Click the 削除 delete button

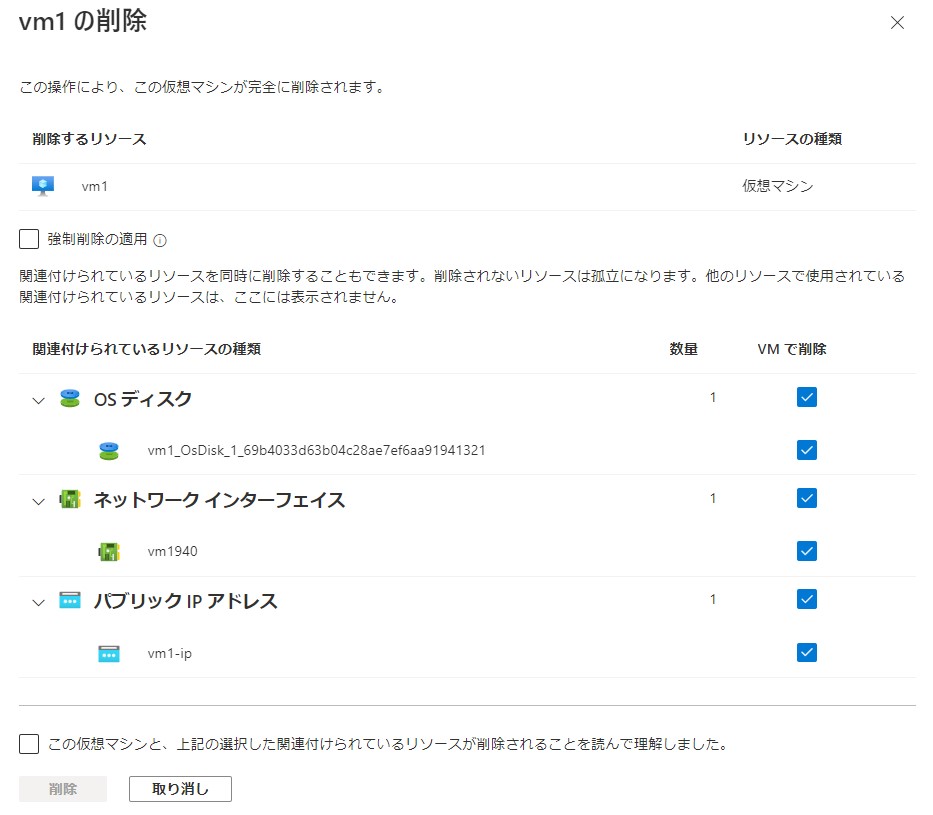pyautogui.click(x=63, y=789)
